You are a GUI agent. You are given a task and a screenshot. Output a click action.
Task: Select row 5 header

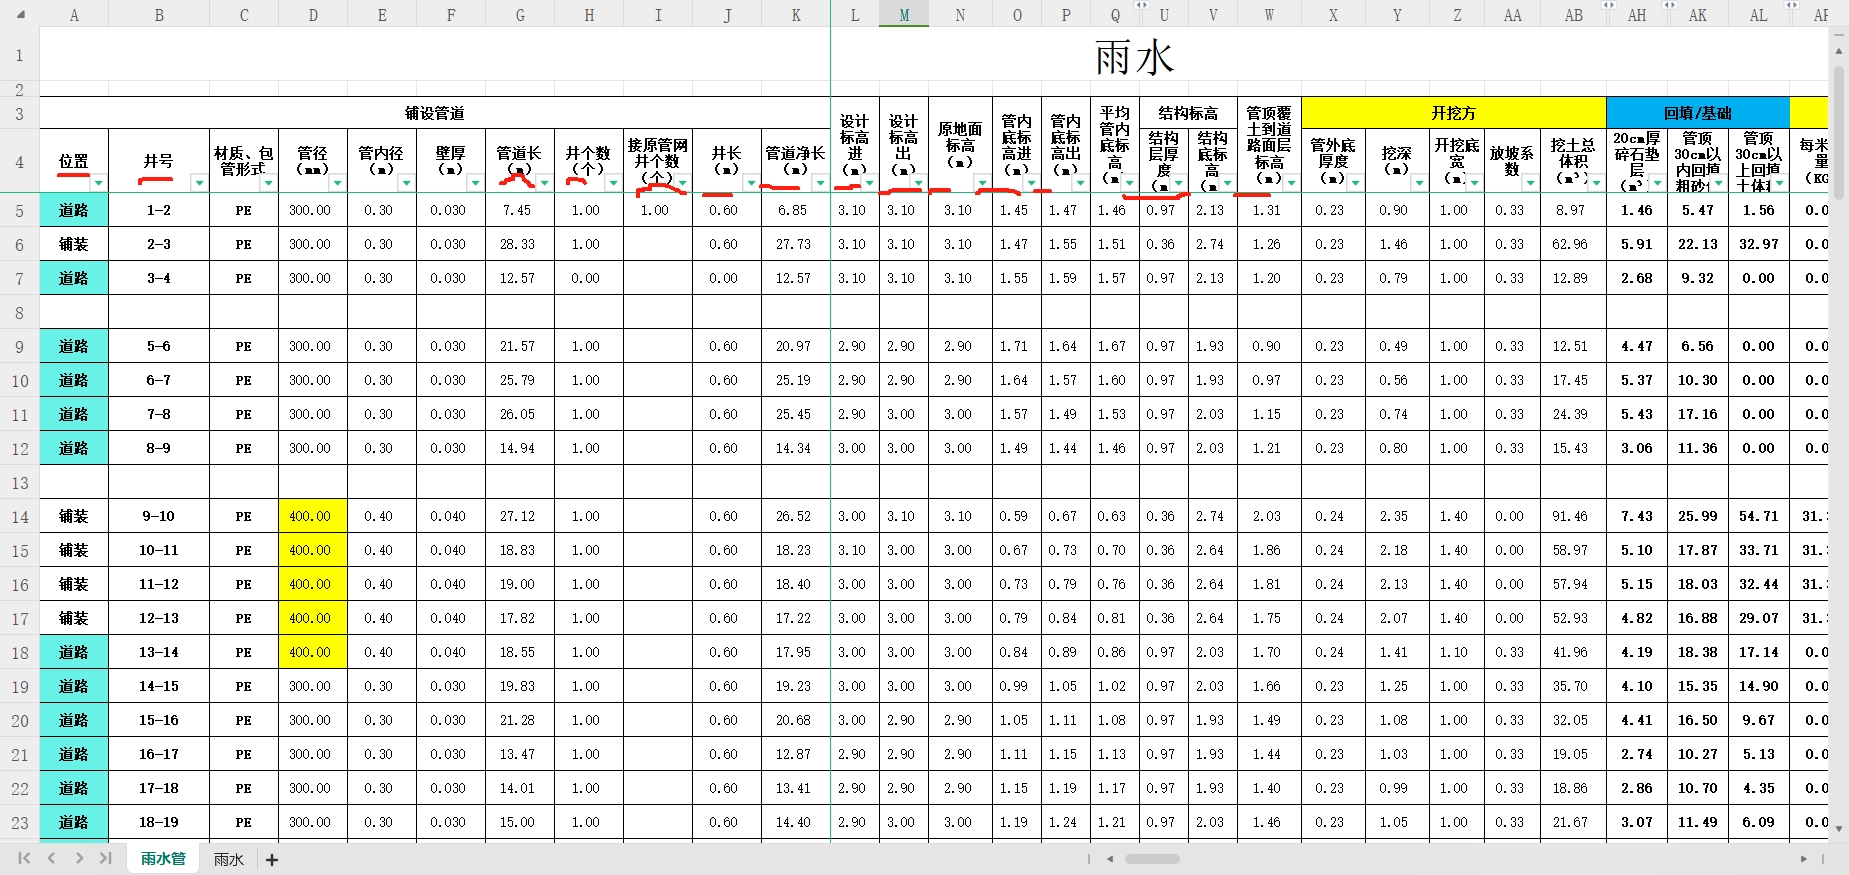(19, 210)
